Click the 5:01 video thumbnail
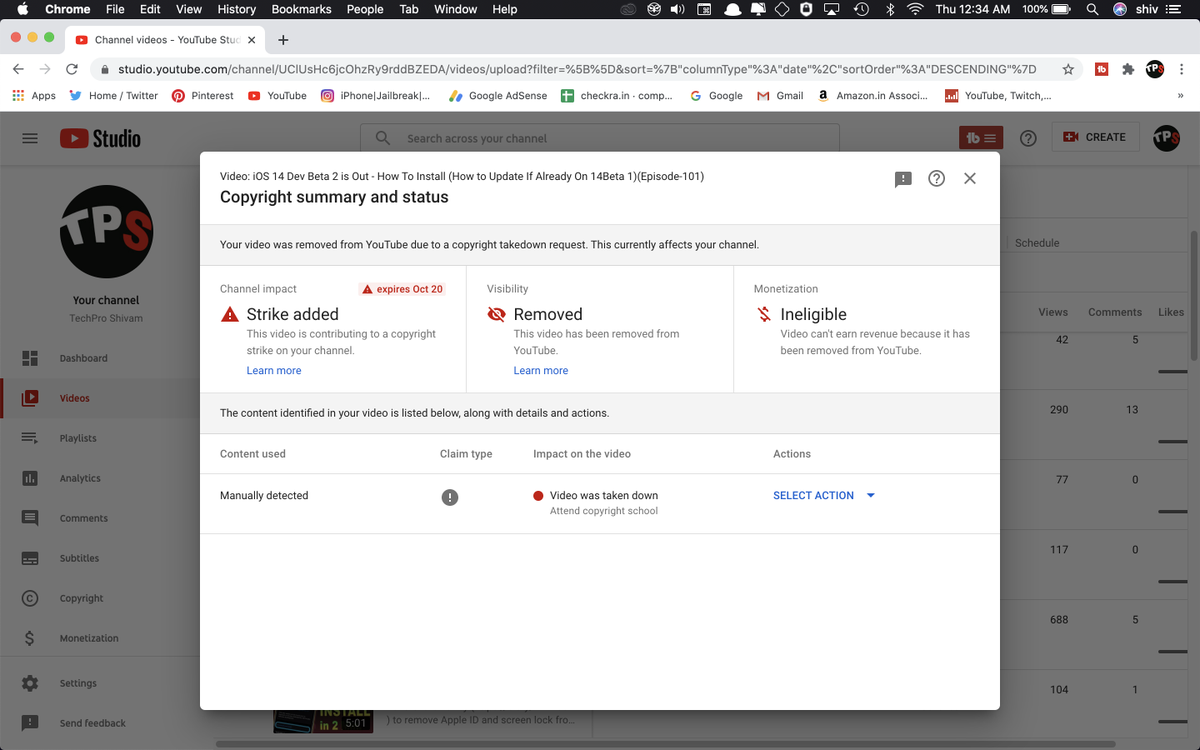This screenshot has width=1200, height=750. tap(322, 720)
